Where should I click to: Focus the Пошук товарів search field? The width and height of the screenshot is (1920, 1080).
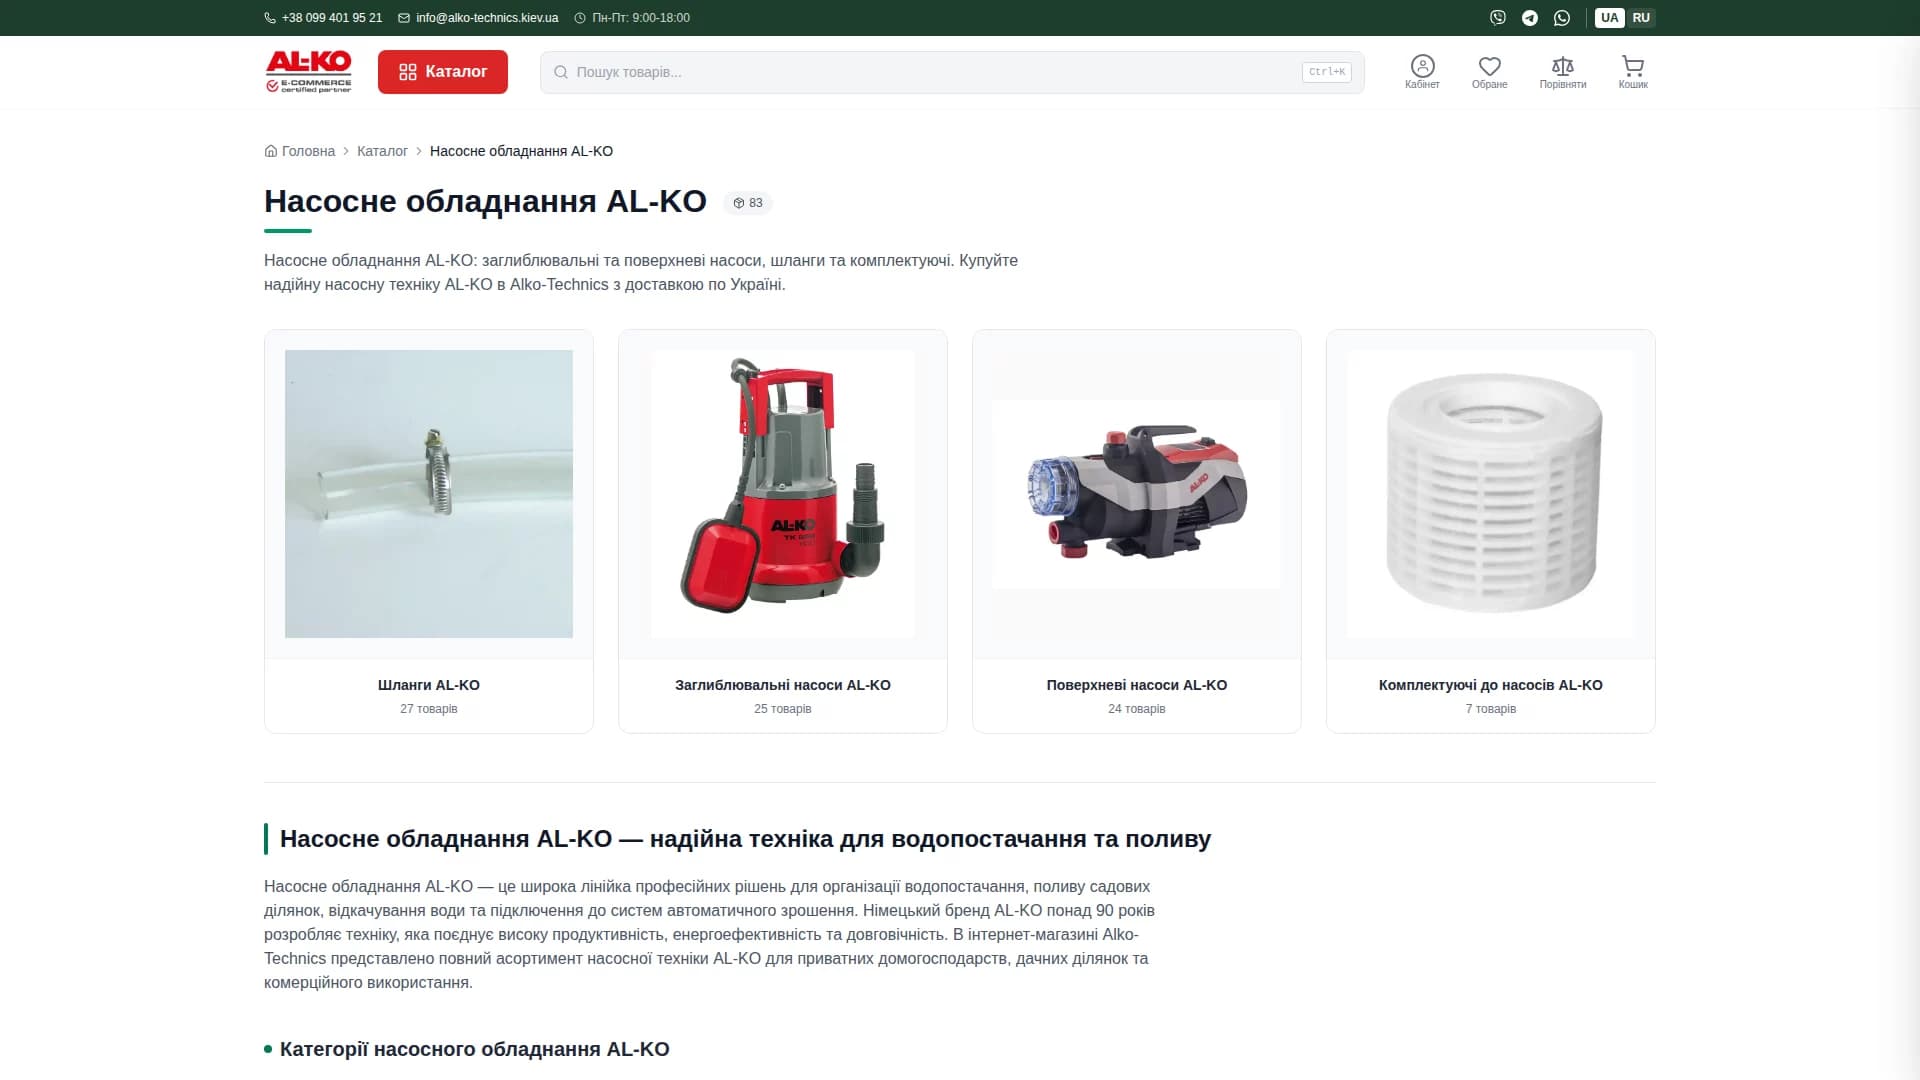(x=952, y=72)
